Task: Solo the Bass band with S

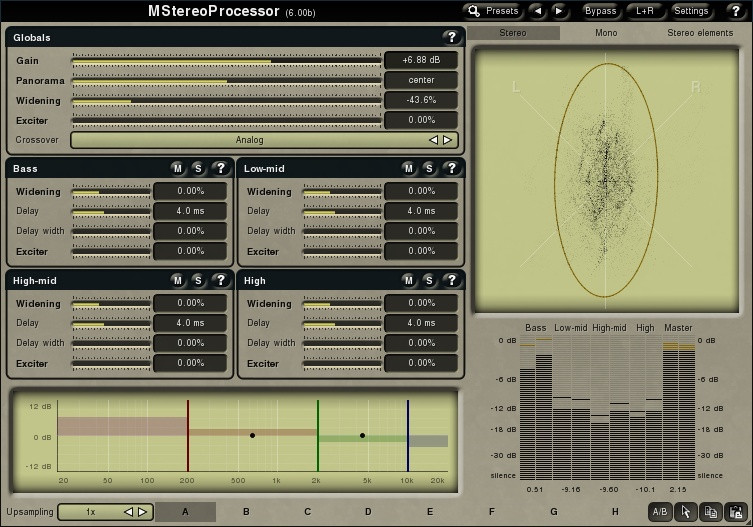Action: (198, 169)
